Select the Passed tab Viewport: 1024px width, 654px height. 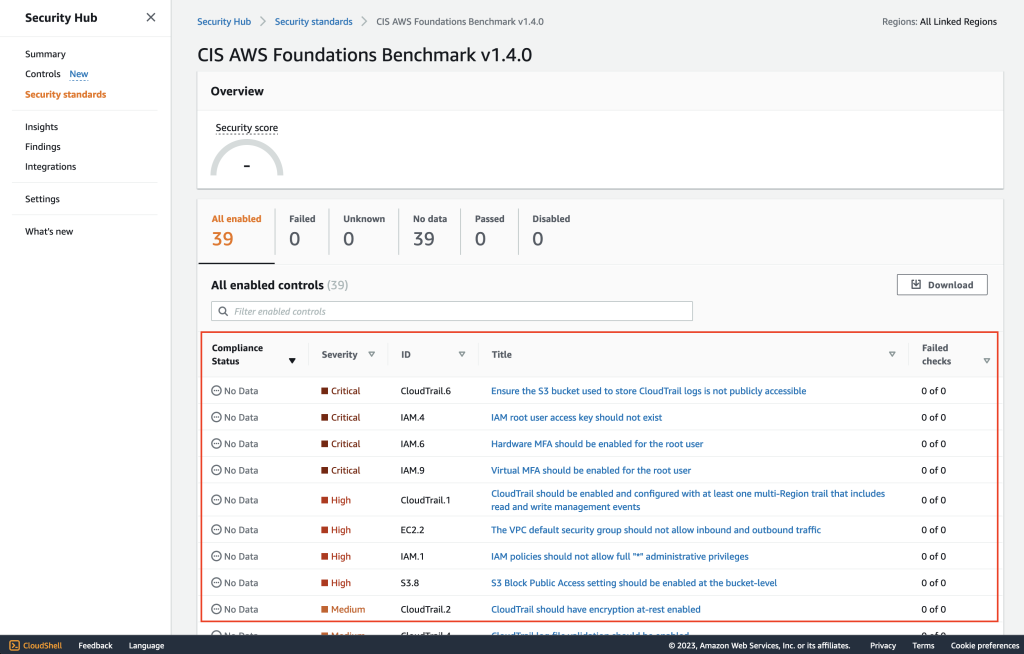tap(489, 231)
